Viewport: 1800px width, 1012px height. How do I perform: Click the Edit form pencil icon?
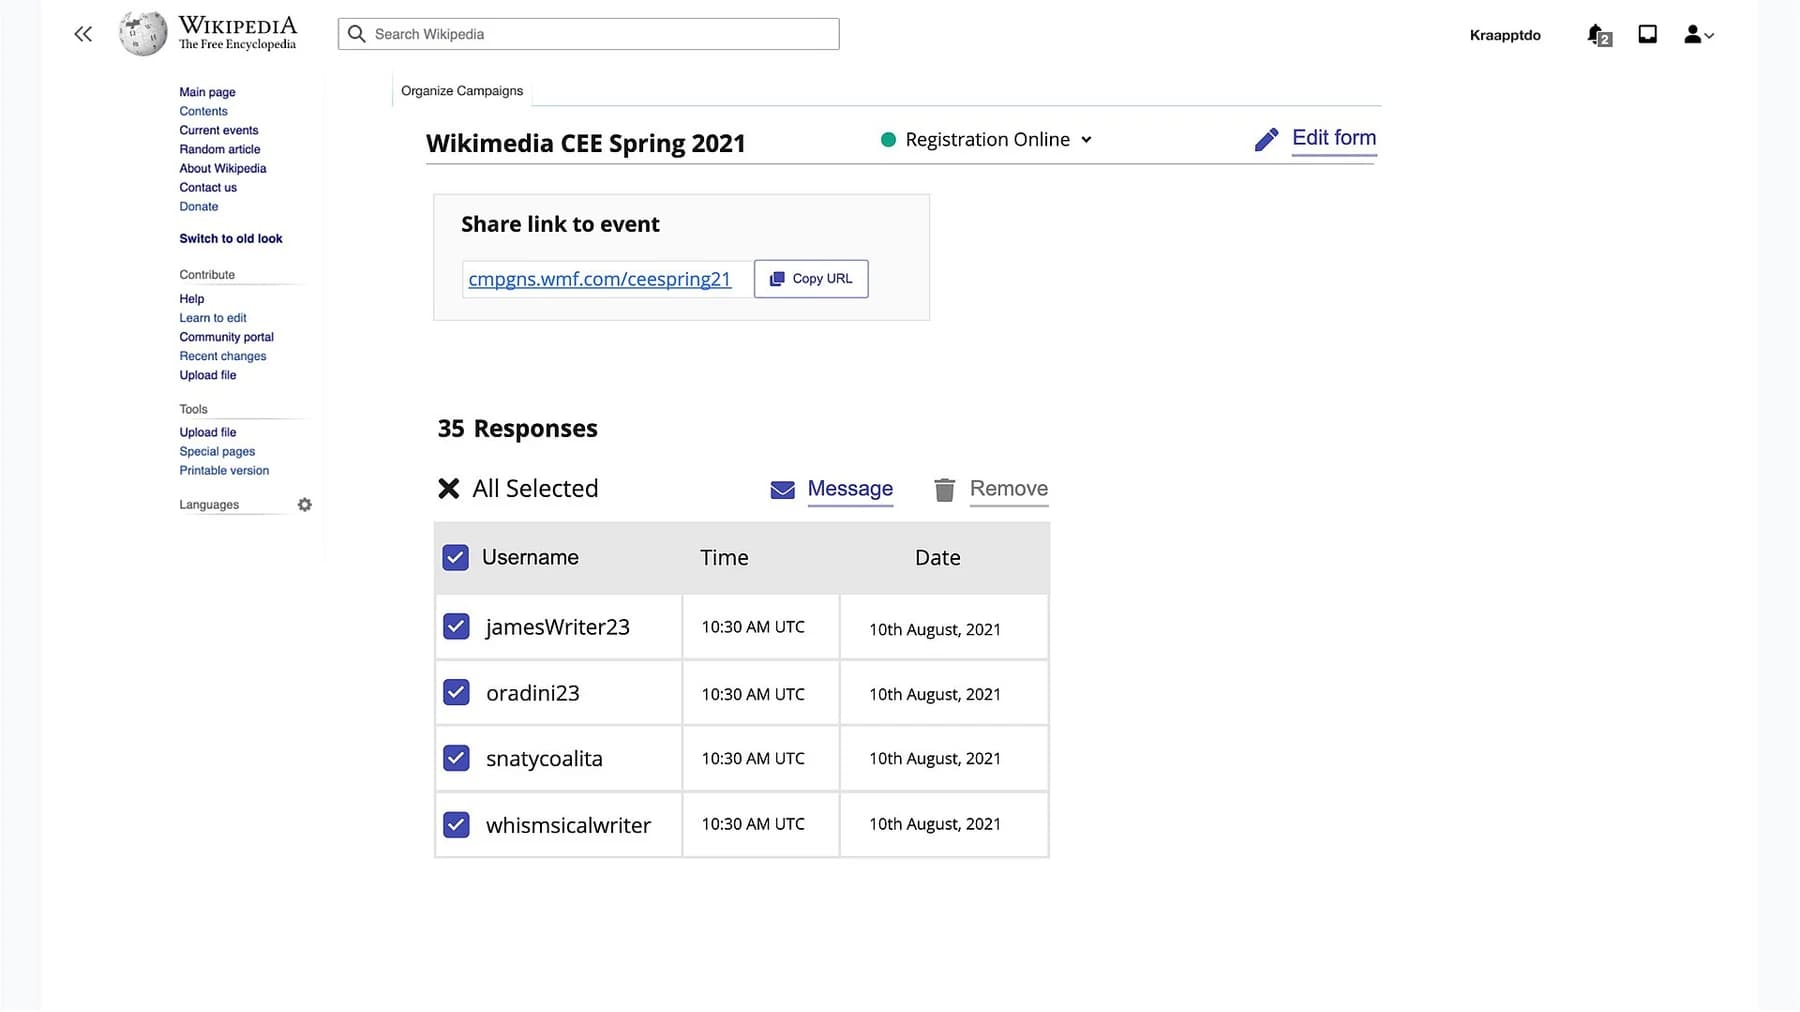1266,140
